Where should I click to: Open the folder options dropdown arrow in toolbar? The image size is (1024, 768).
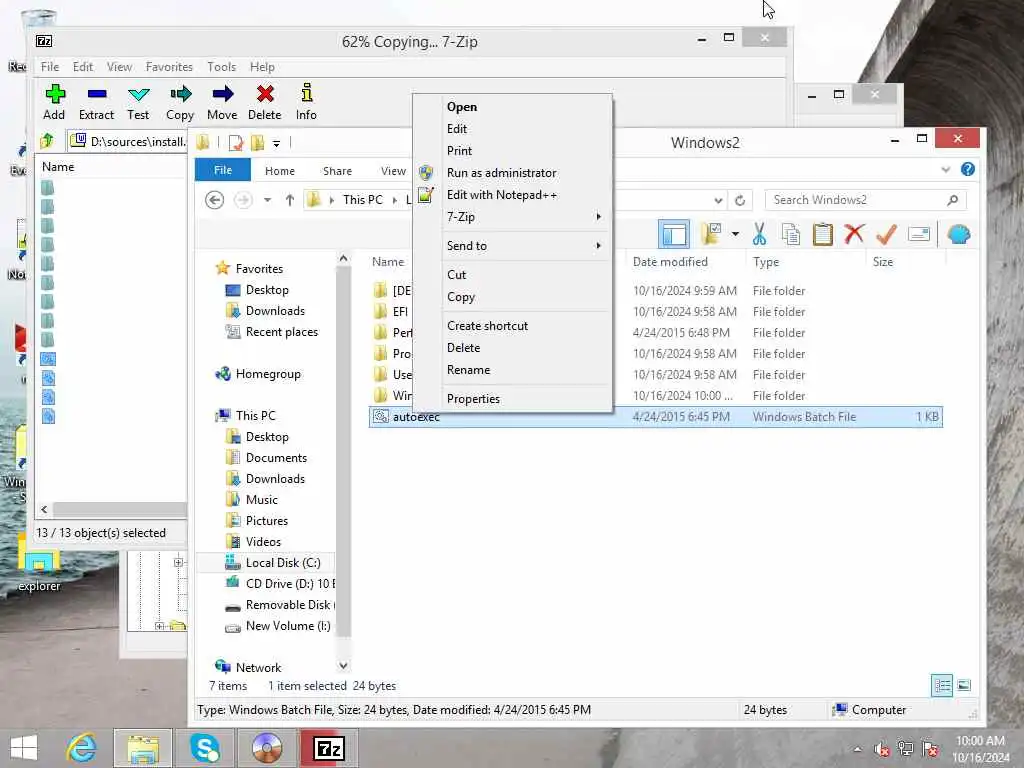[735, 234]
